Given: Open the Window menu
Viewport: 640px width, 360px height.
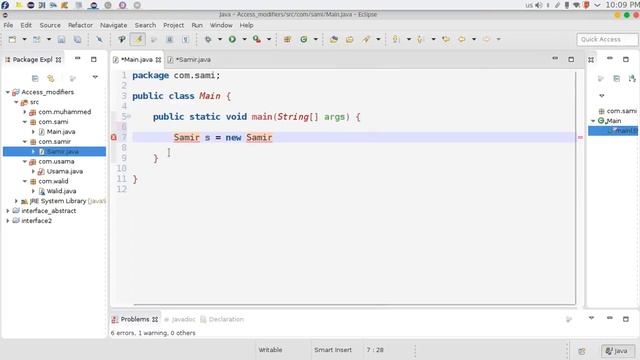Looking at the screenshot, I should coord(221,25).
